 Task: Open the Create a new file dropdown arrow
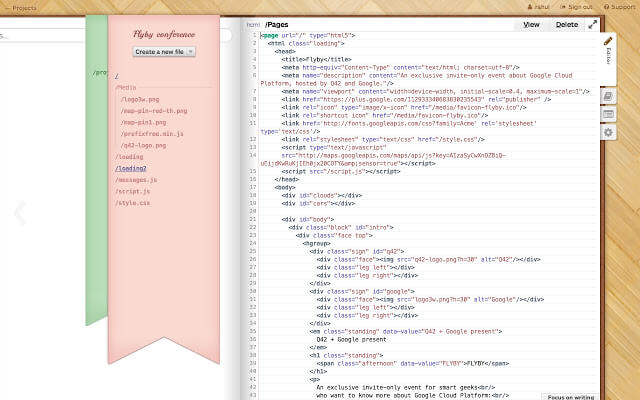point(191,52)
